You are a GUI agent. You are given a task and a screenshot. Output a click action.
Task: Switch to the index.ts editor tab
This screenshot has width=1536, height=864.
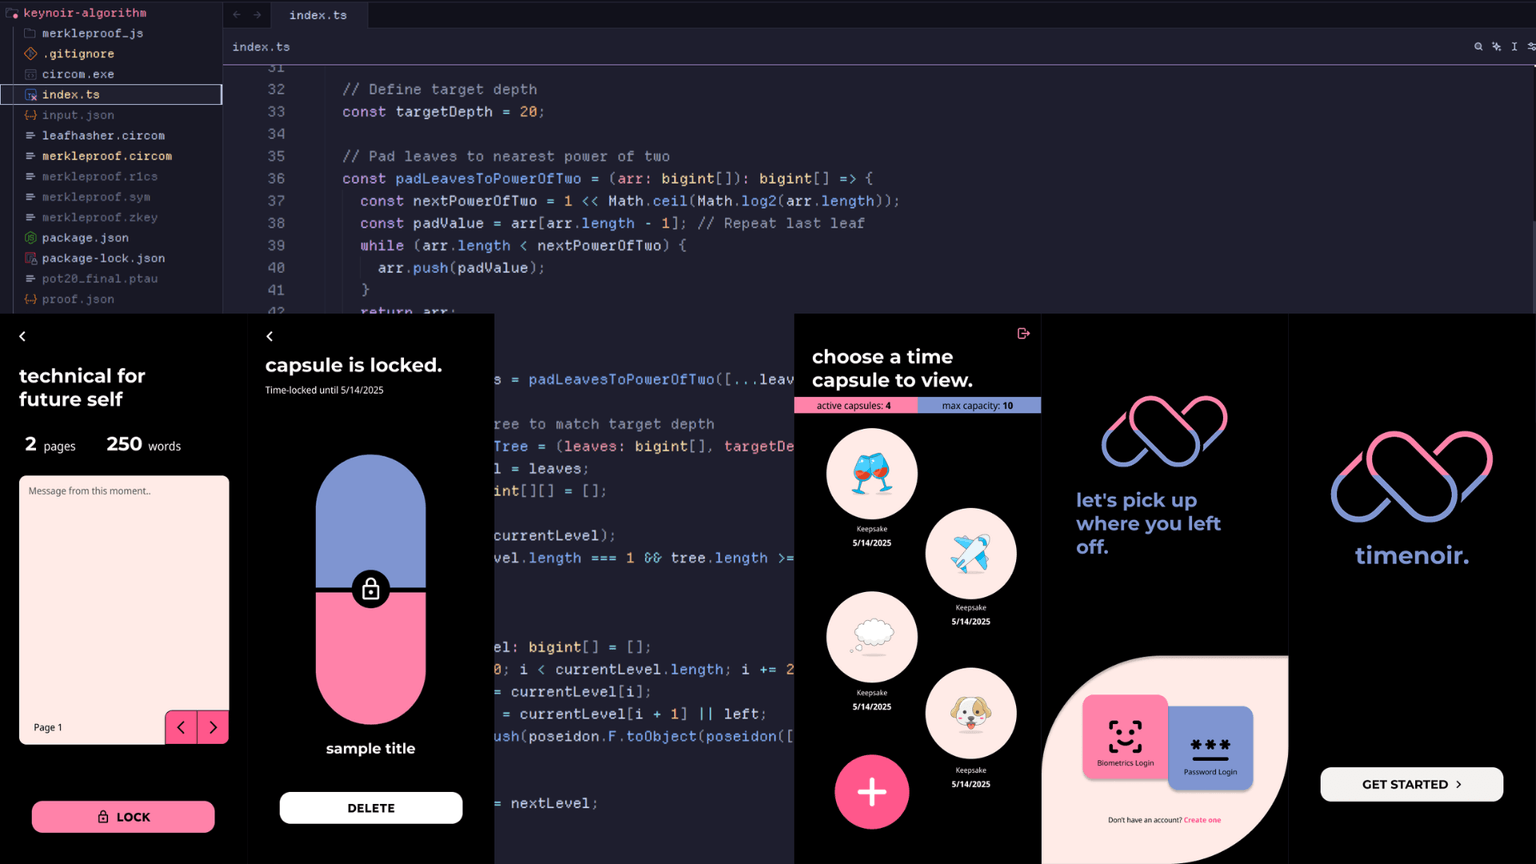pos(318,15)
